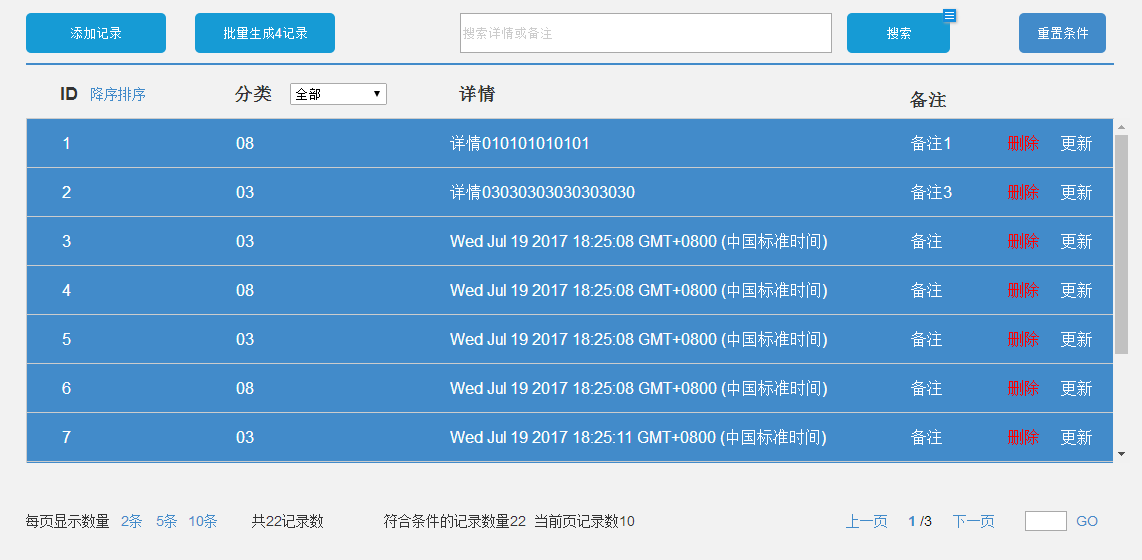This screenshot has width=1142, height=560.
Task: Click the table scrollbar down arrow
Action: click(1121, 454)
